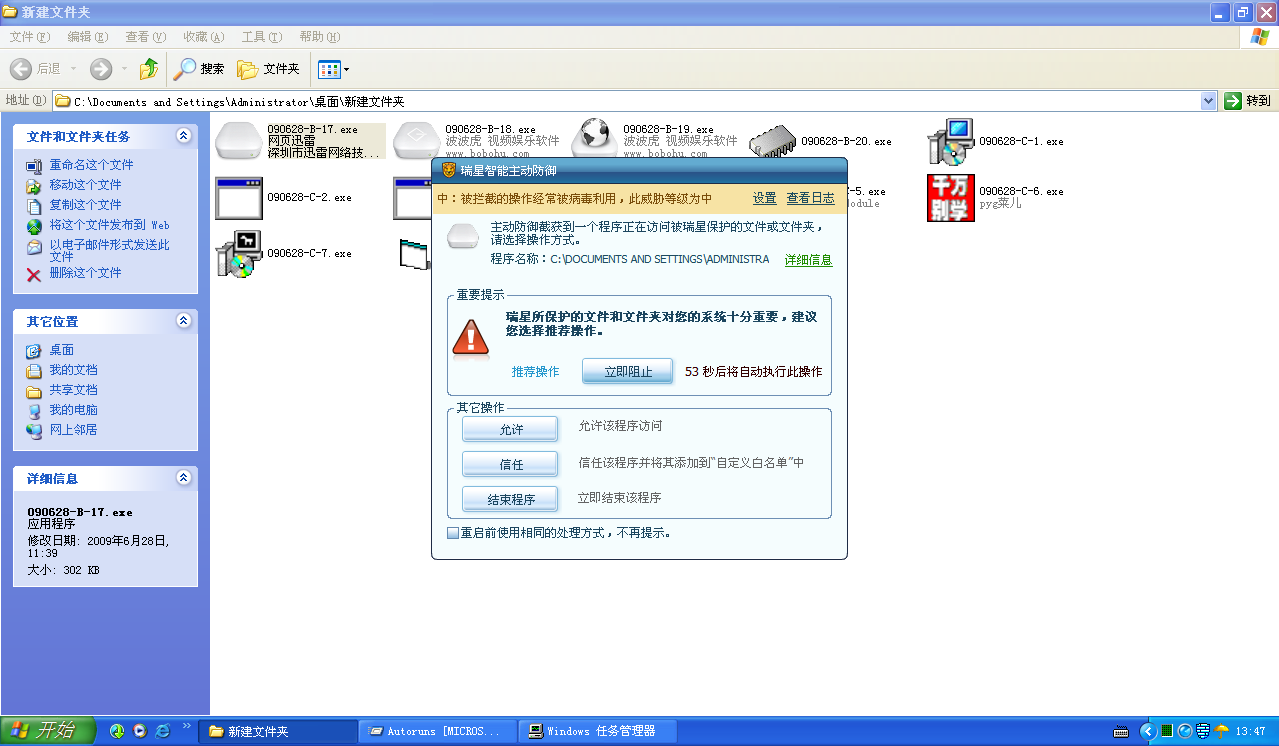Go to 桌面 in other places
The height and width of the screenshot is (746, 1279).
tap(61, 350)
